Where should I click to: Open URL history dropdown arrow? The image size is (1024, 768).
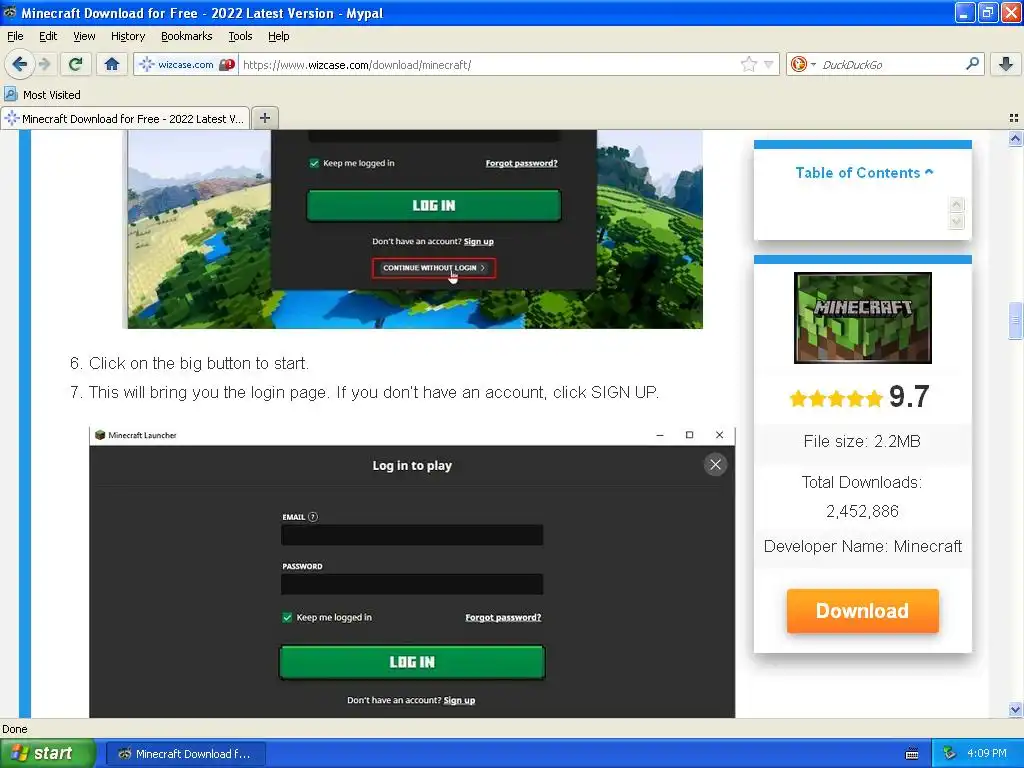coord(769,64)
